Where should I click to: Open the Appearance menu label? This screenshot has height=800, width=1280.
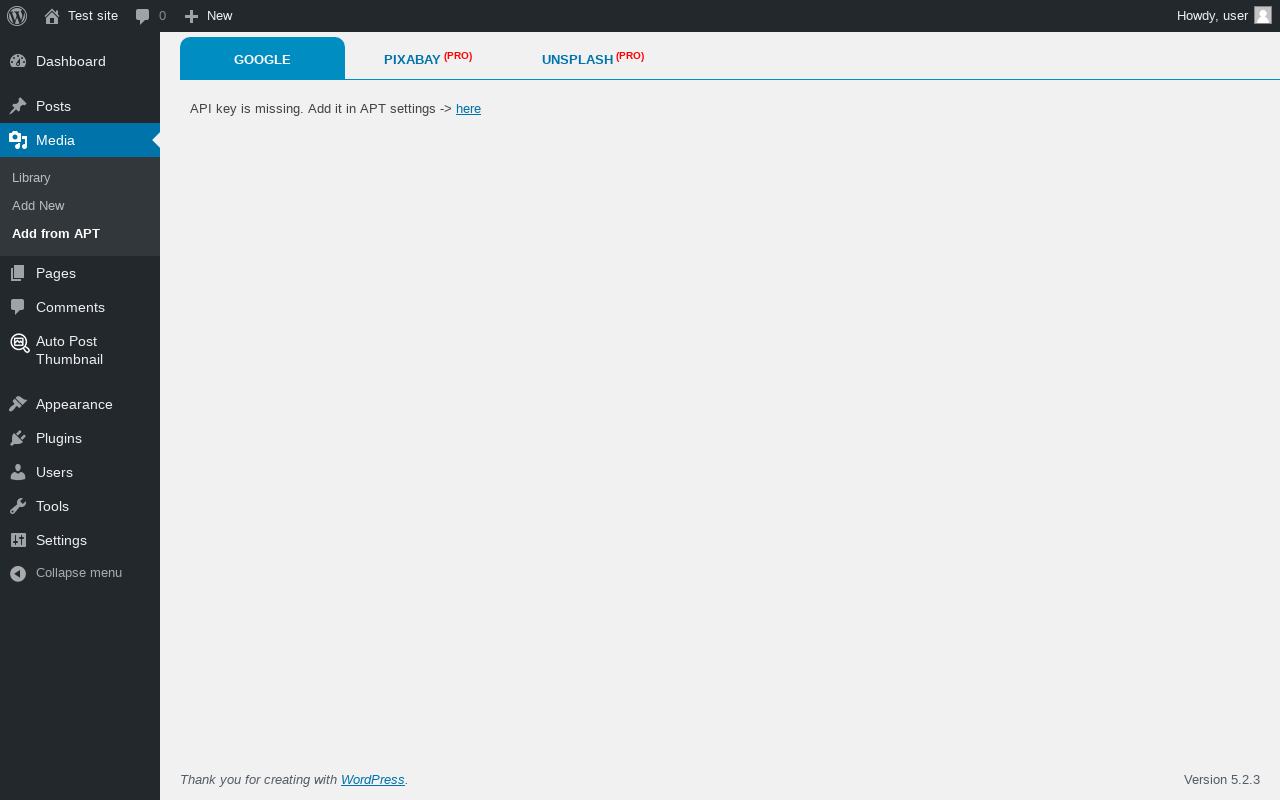[74, 404]
